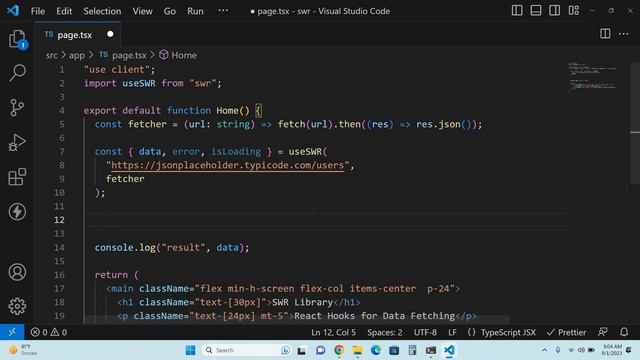The image size is (640, 360).
Task: Open the Edit menu
Action: pyautogui.click(x=64, y=11)
